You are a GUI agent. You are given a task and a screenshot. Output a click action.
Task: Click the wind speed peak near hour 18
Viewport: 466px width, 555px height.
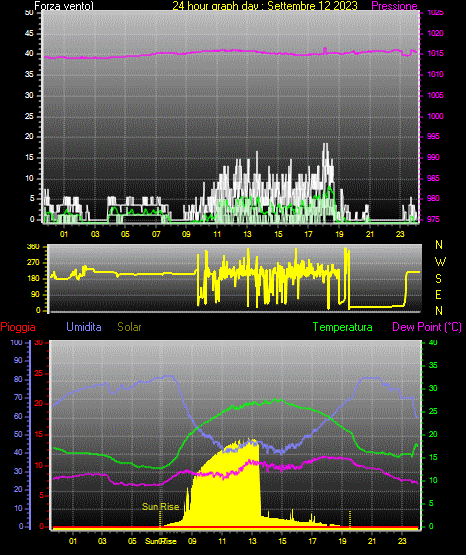point(326,145)
